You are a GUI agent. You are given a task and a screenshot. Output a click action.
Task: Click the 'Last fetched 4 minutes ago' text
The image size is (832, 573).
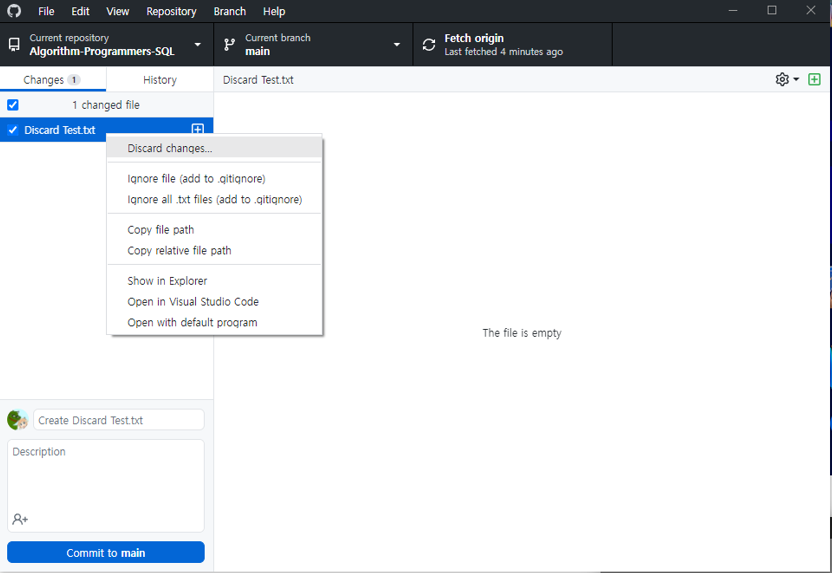pyautogui.click(x=504, y=51)
